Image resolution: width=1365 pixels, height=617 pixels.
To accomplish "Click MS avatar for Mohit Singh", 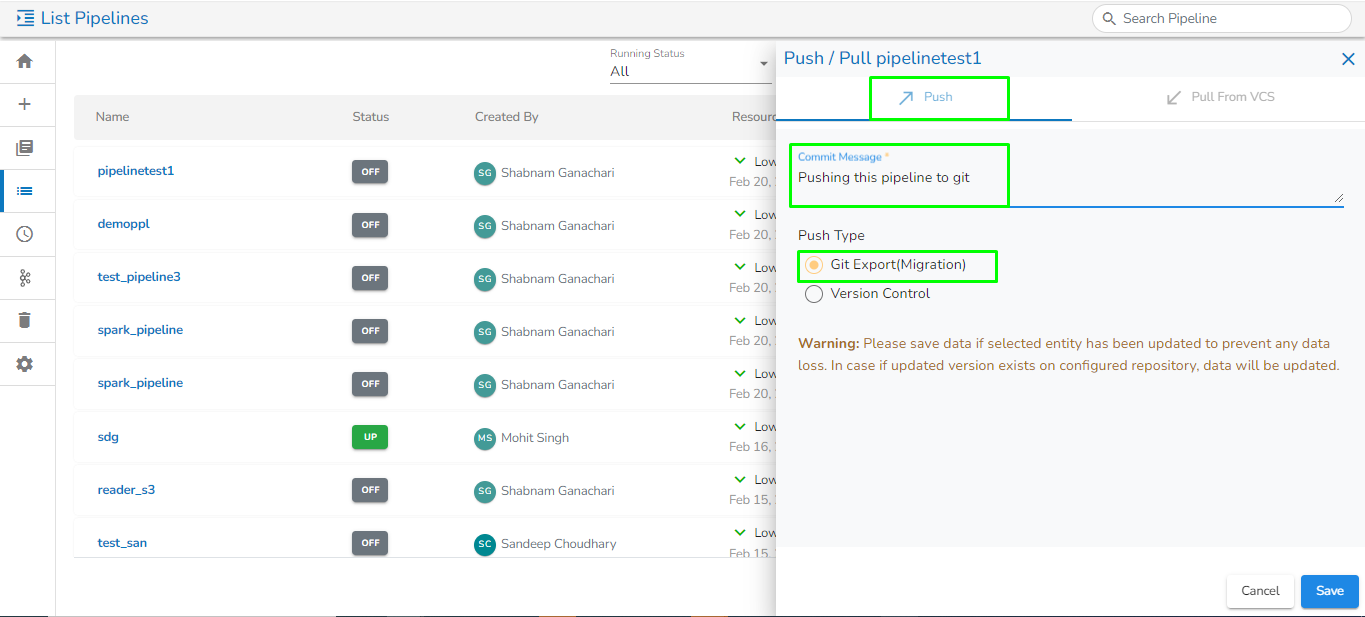I will point(485,438).
